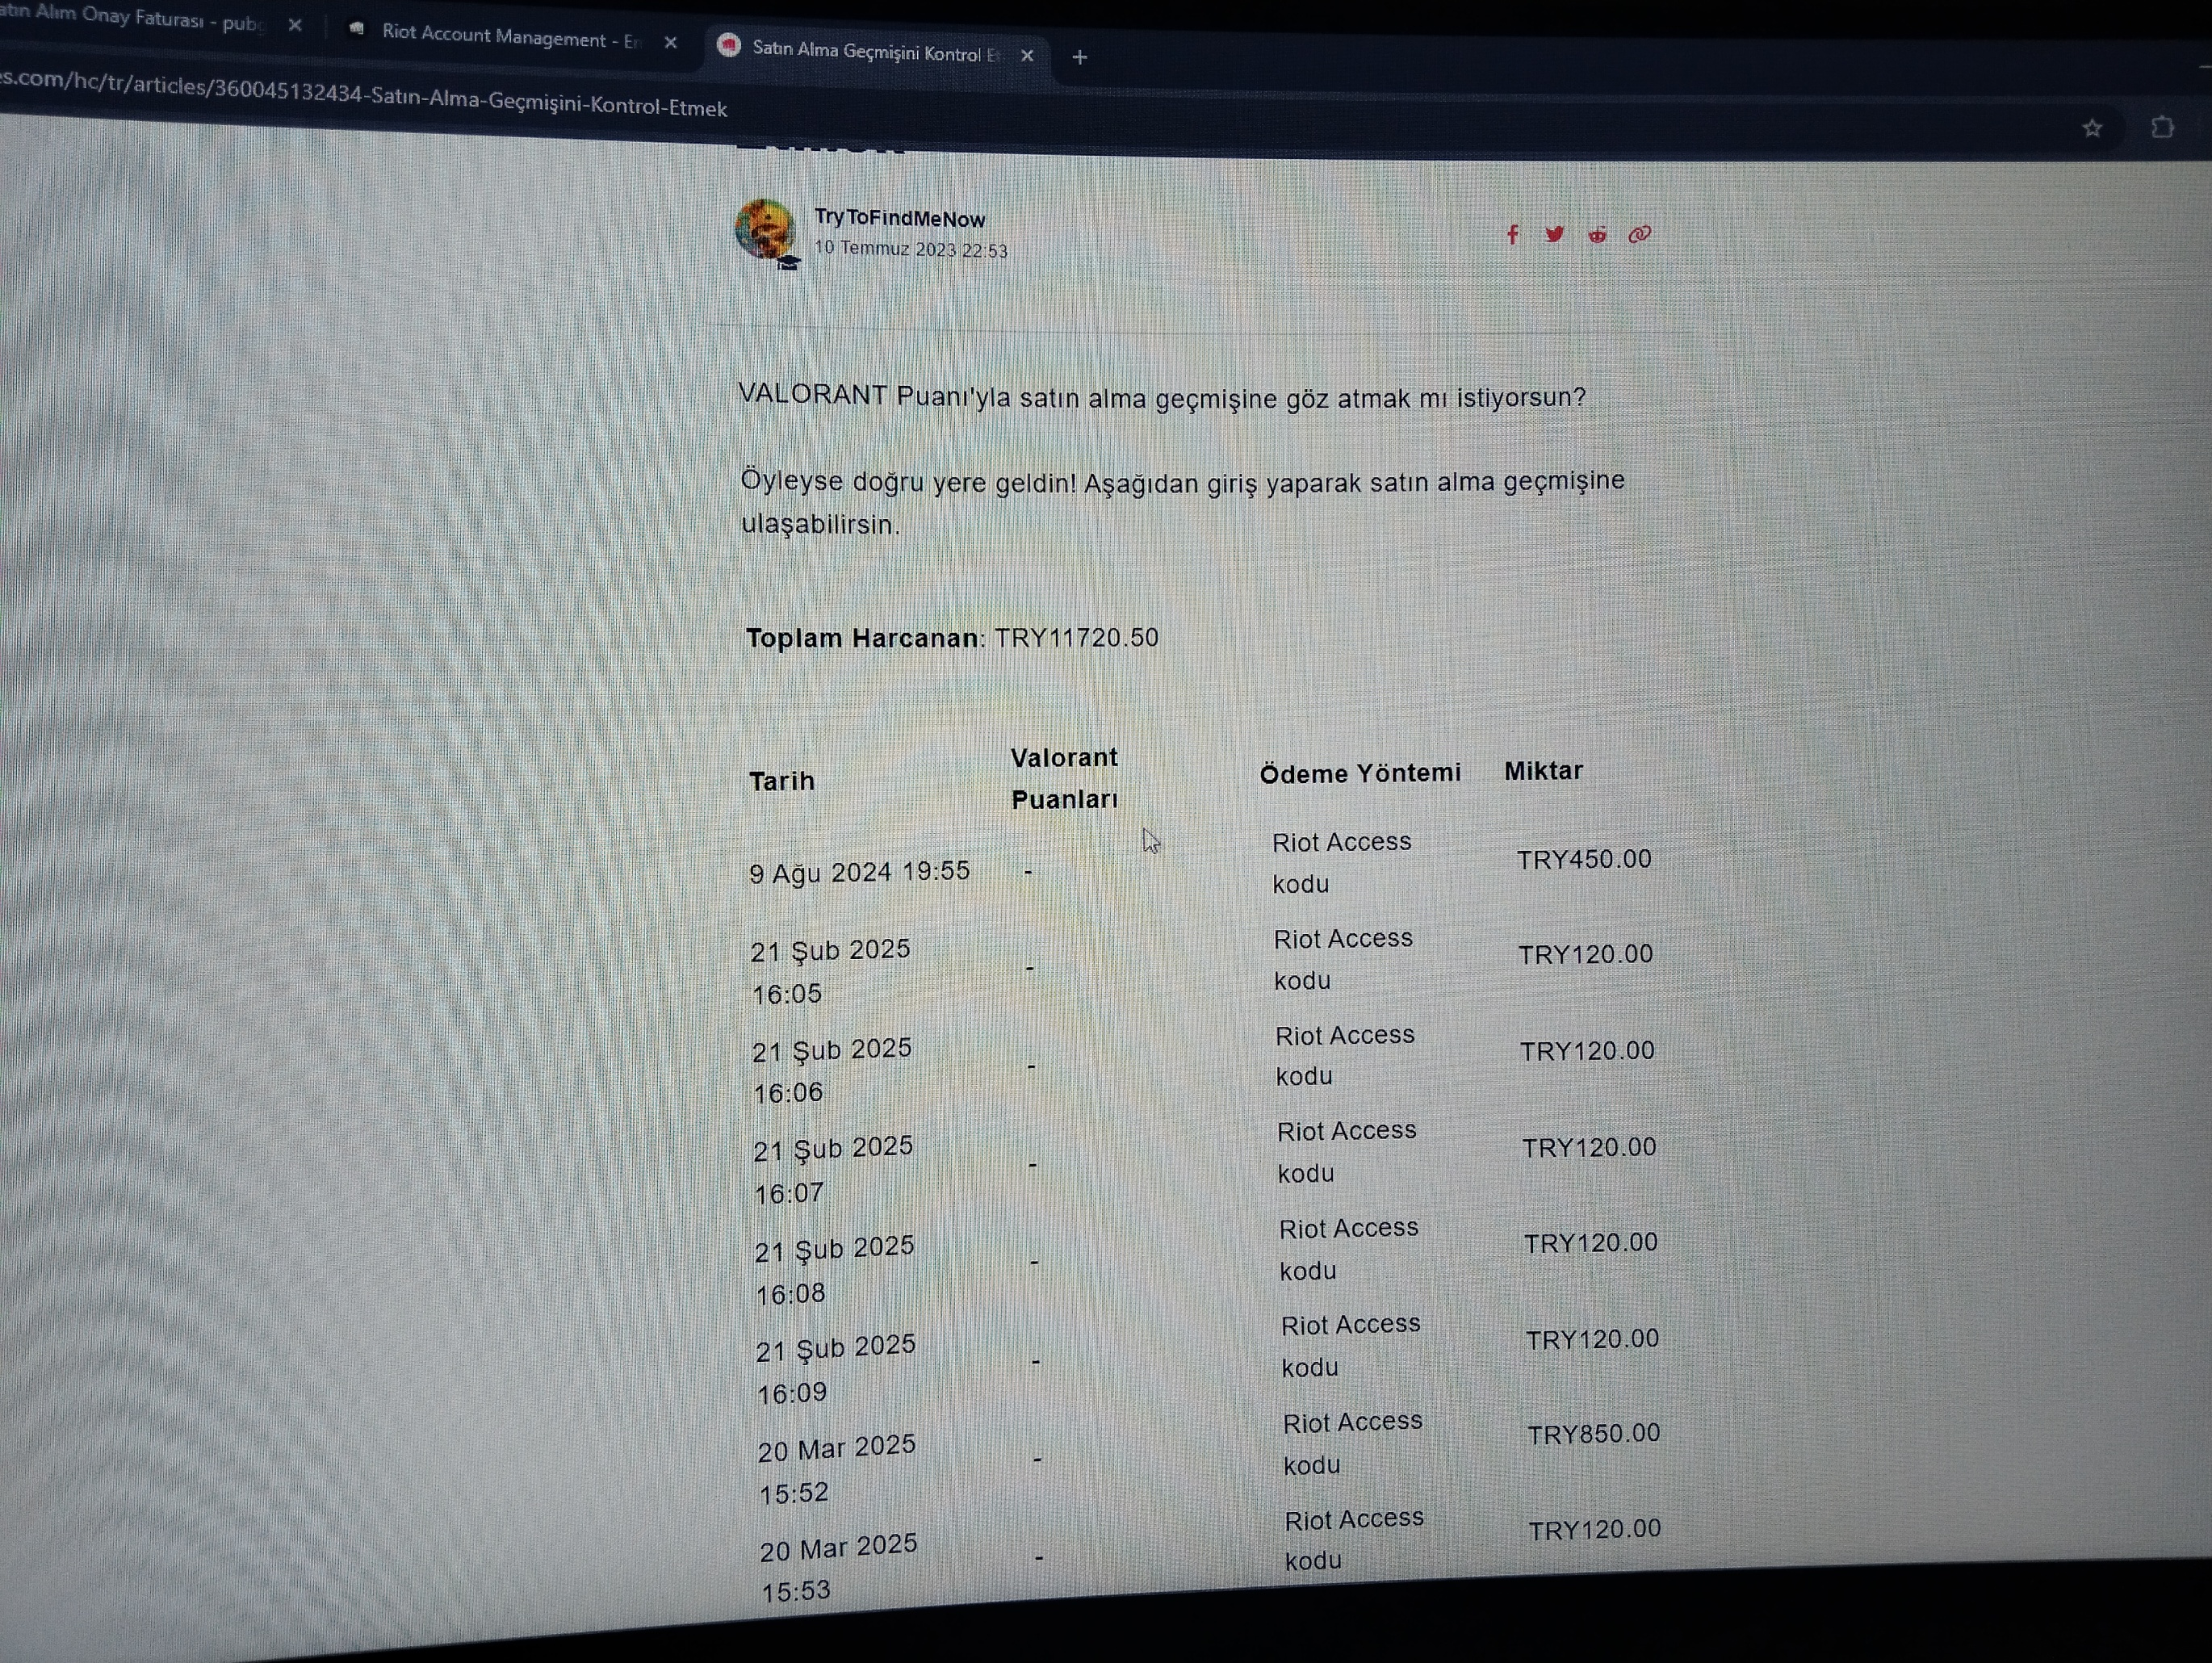The width and height of the screenshot is (2212, 1663).
Task: Select date 21 Şub 2025 16:07
Action: point(833,1169)
